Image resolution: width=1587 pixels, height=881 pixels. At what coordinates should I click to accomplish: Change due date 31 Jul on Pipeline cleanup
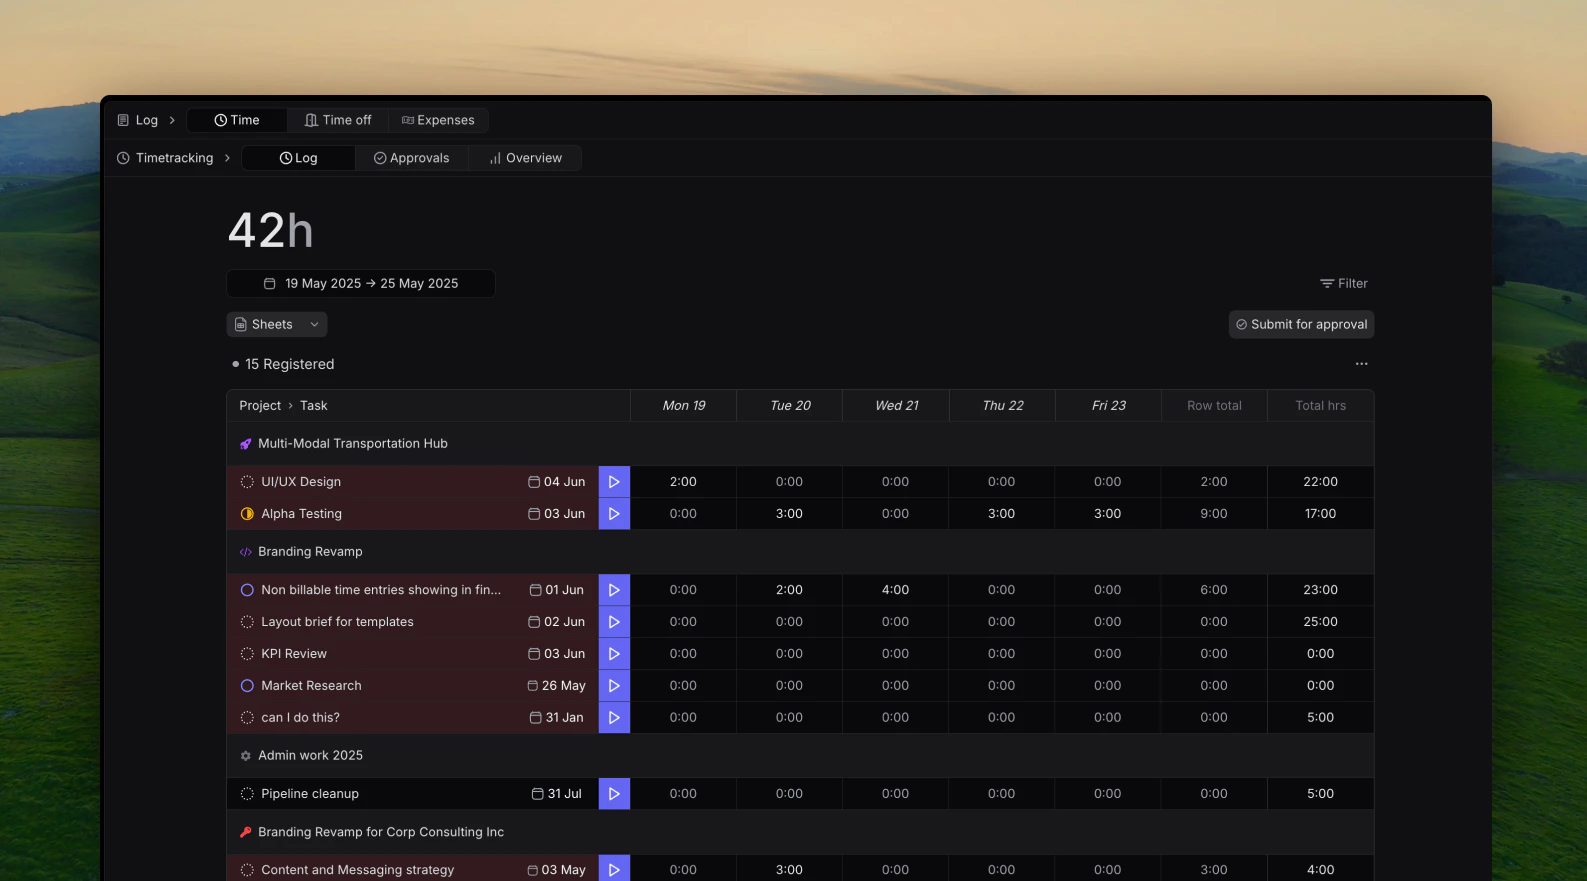click(x=557, y=794)
